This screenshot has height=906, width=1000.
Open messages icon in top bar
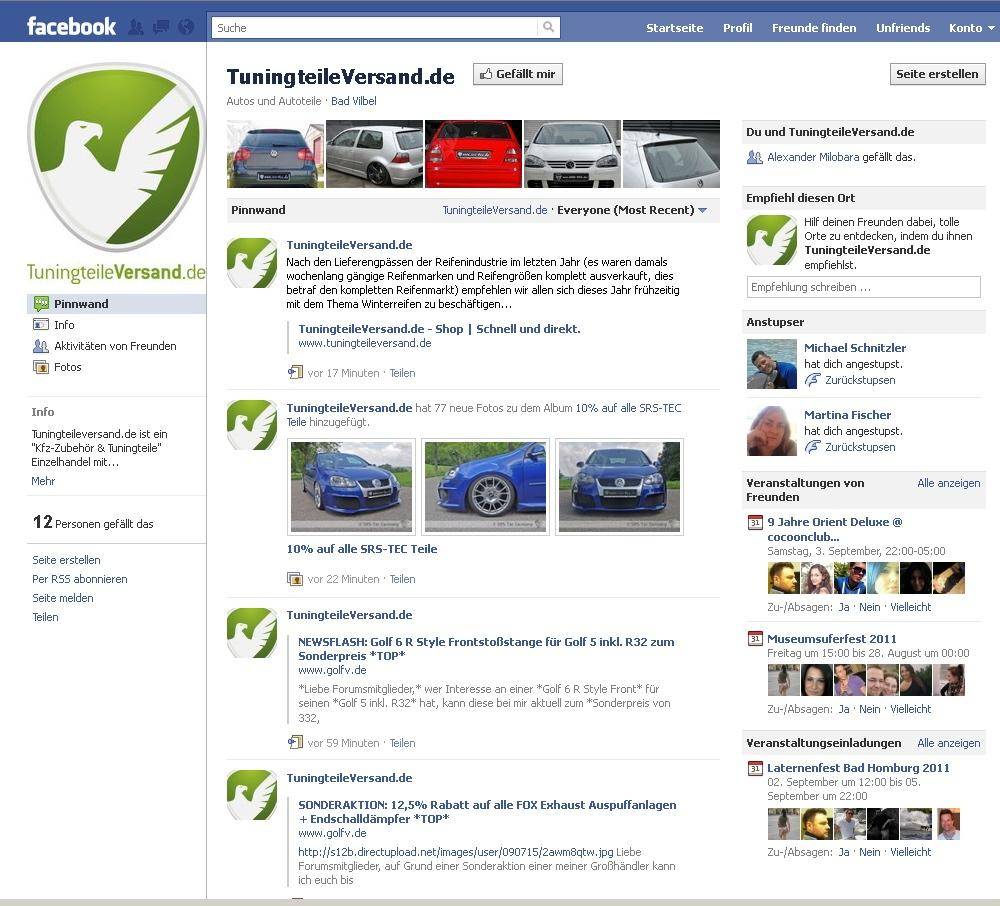coord(161,27)
